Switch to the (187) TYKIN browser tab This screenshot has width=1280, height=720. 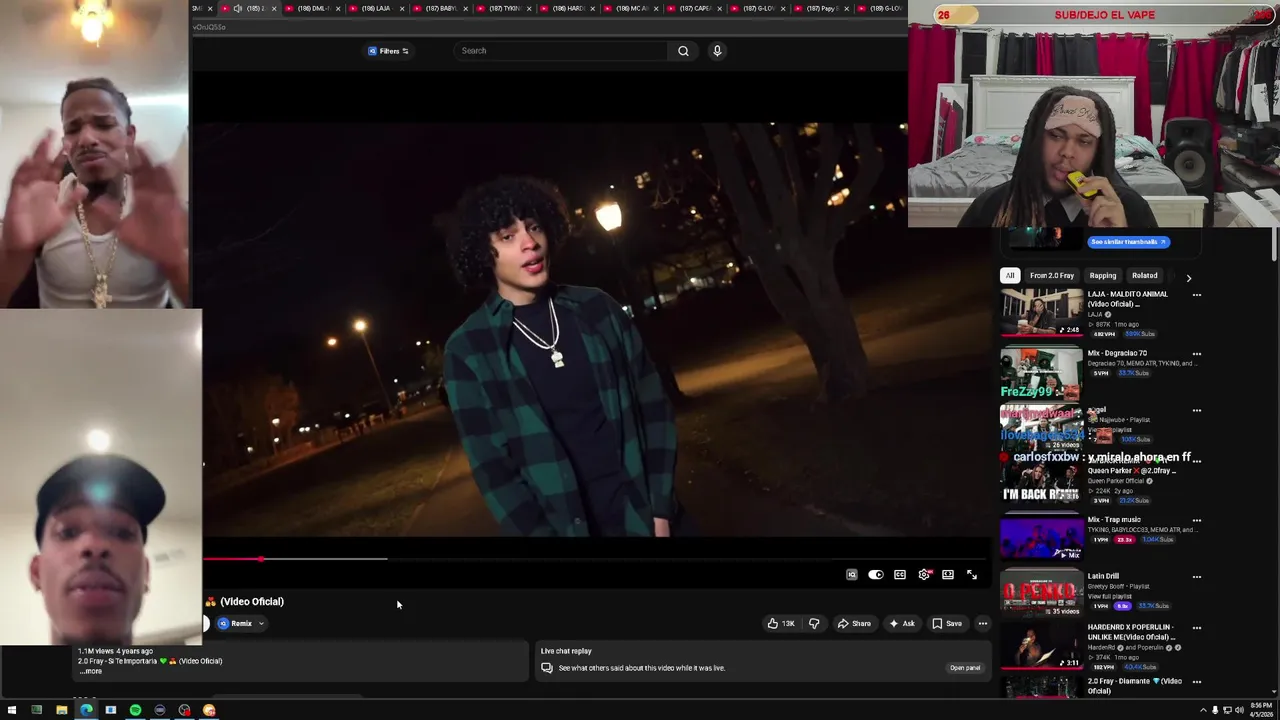coord(502,8)
